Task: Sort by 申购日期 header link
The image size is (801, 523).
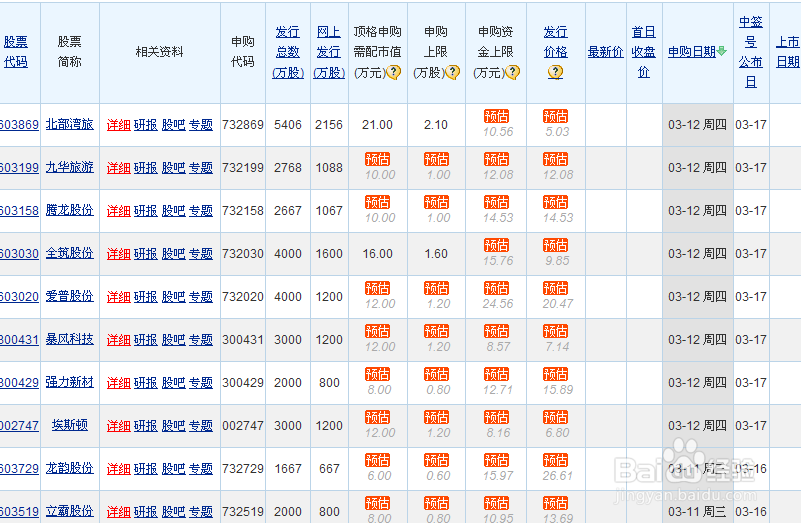Action: 692,52
